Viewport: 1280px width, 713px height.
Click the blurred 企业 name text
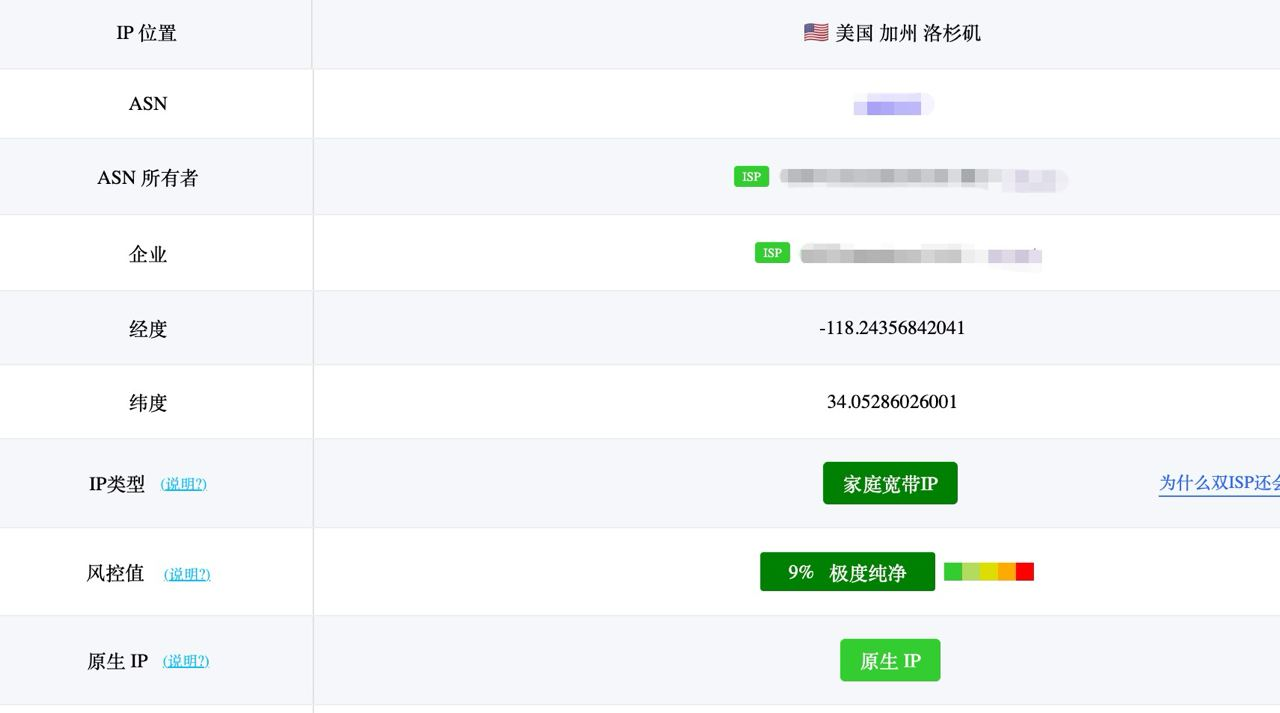921,255
